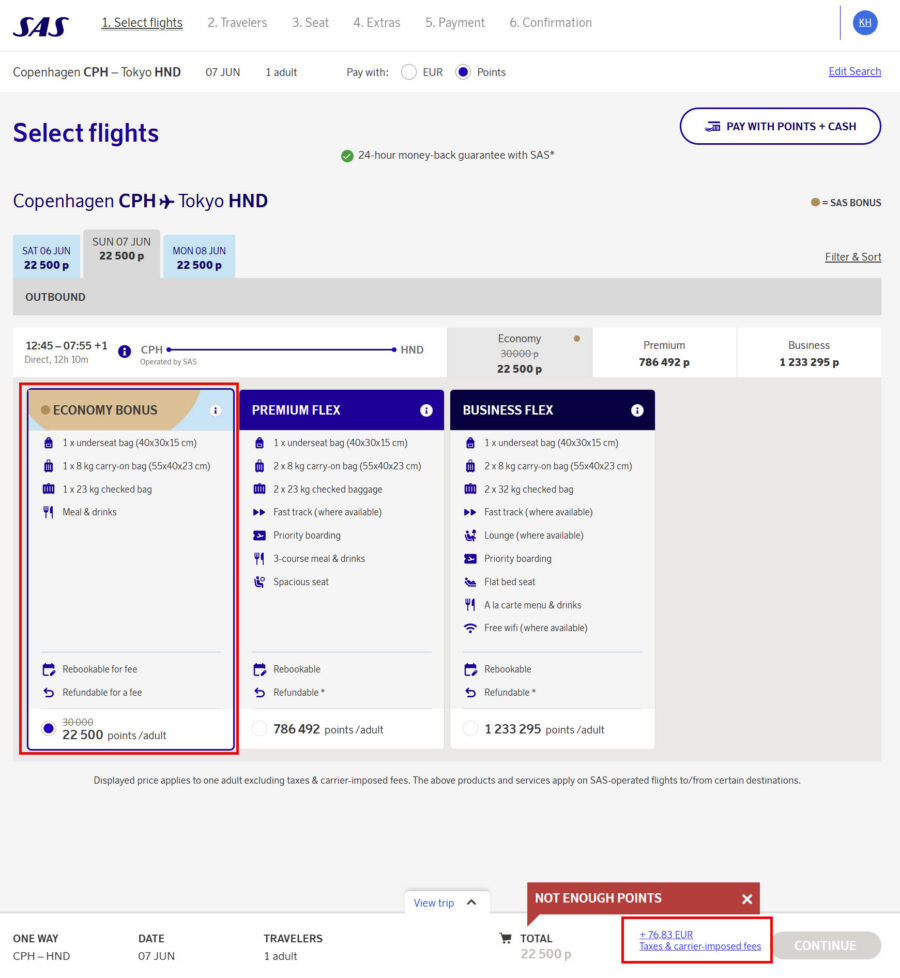Screen dimensions: 900x978
Task: Switch to SUN 07 JUN date tab
Action: point(122,254)
